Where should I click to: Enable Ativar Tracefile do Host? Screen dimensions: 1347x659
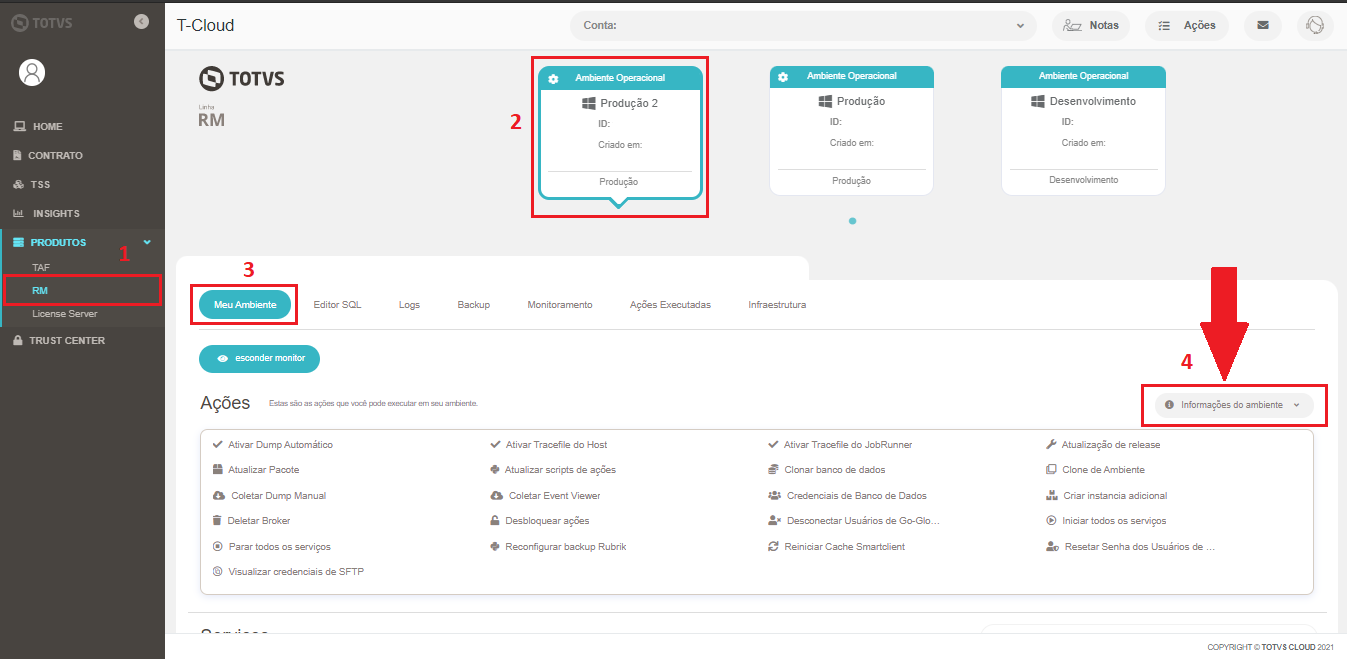(495, 443)
